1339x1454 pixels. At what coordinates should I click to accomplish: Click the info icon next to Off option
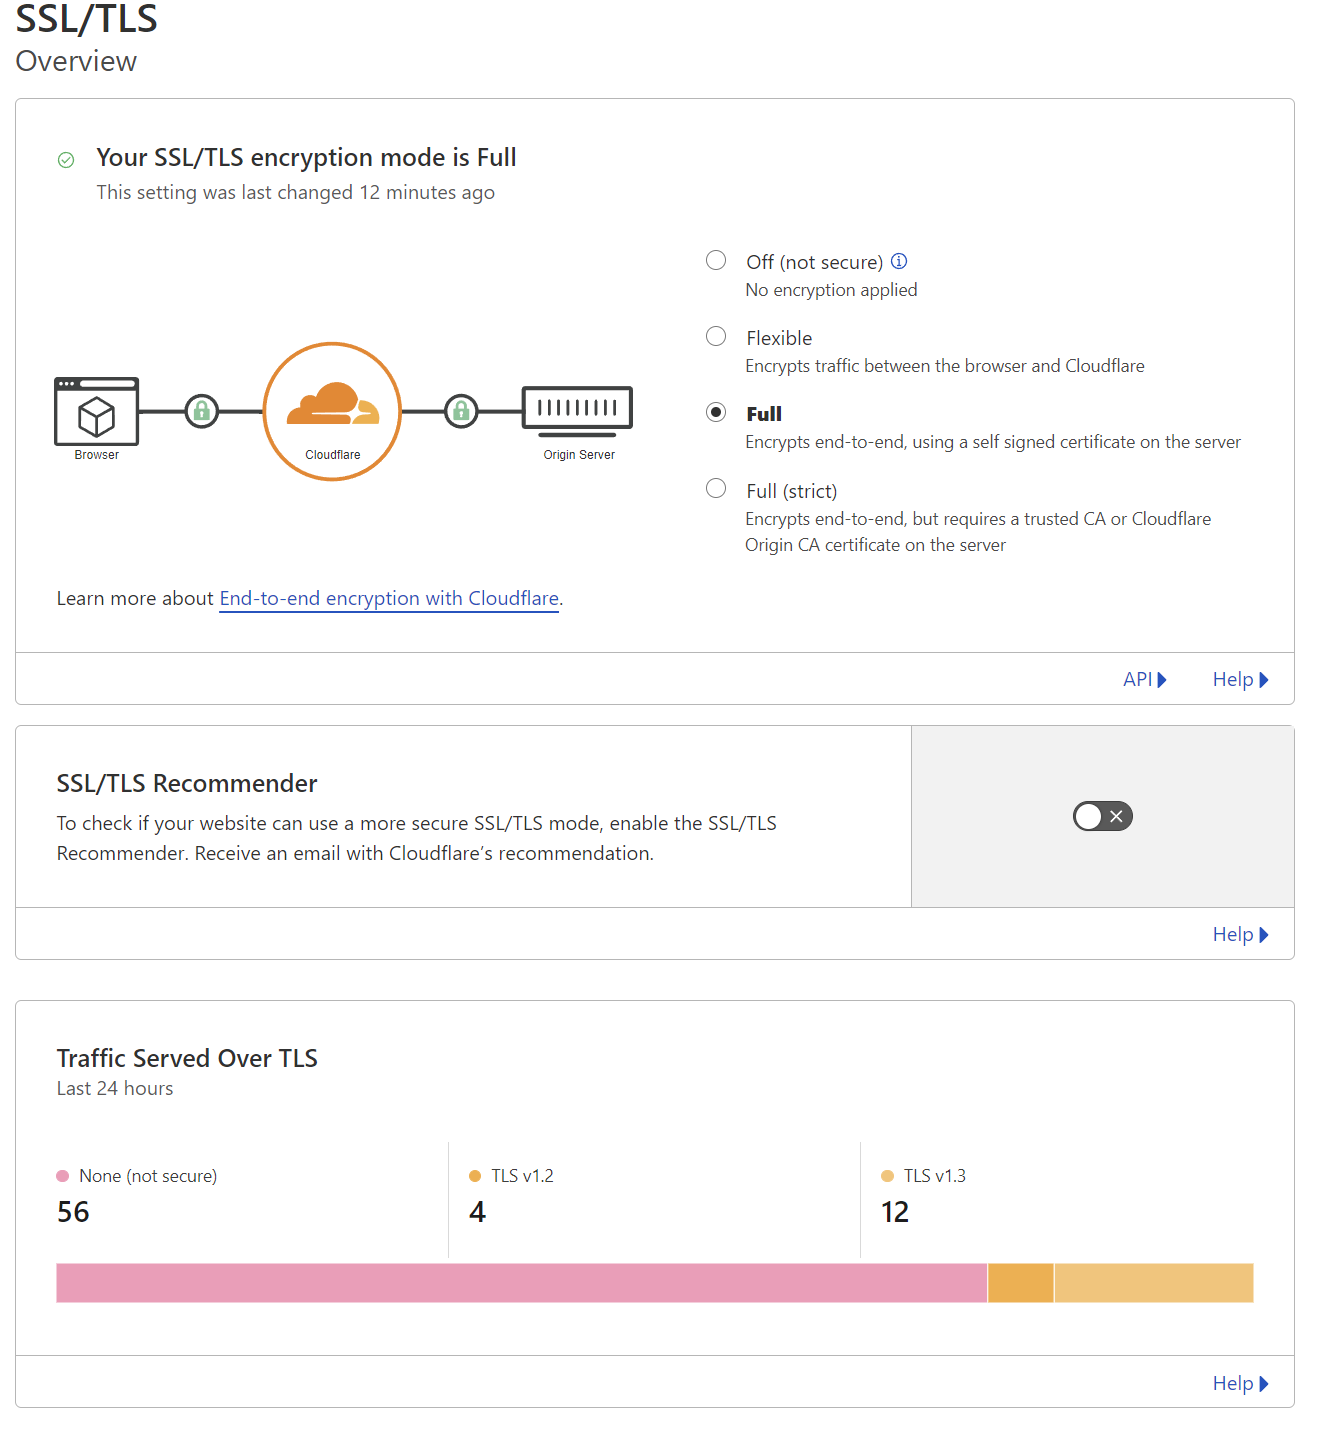898,261
